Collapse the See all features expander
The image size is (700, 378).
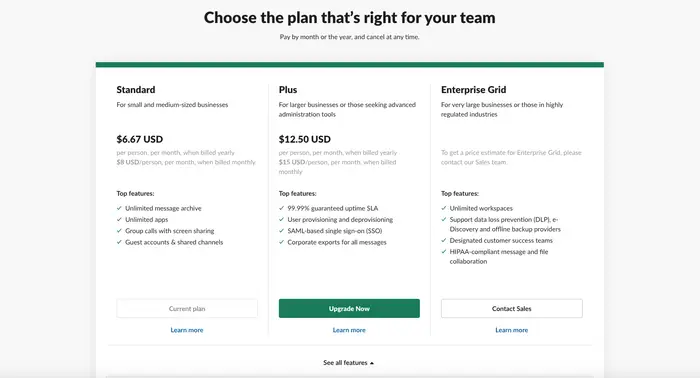point(349,363)
